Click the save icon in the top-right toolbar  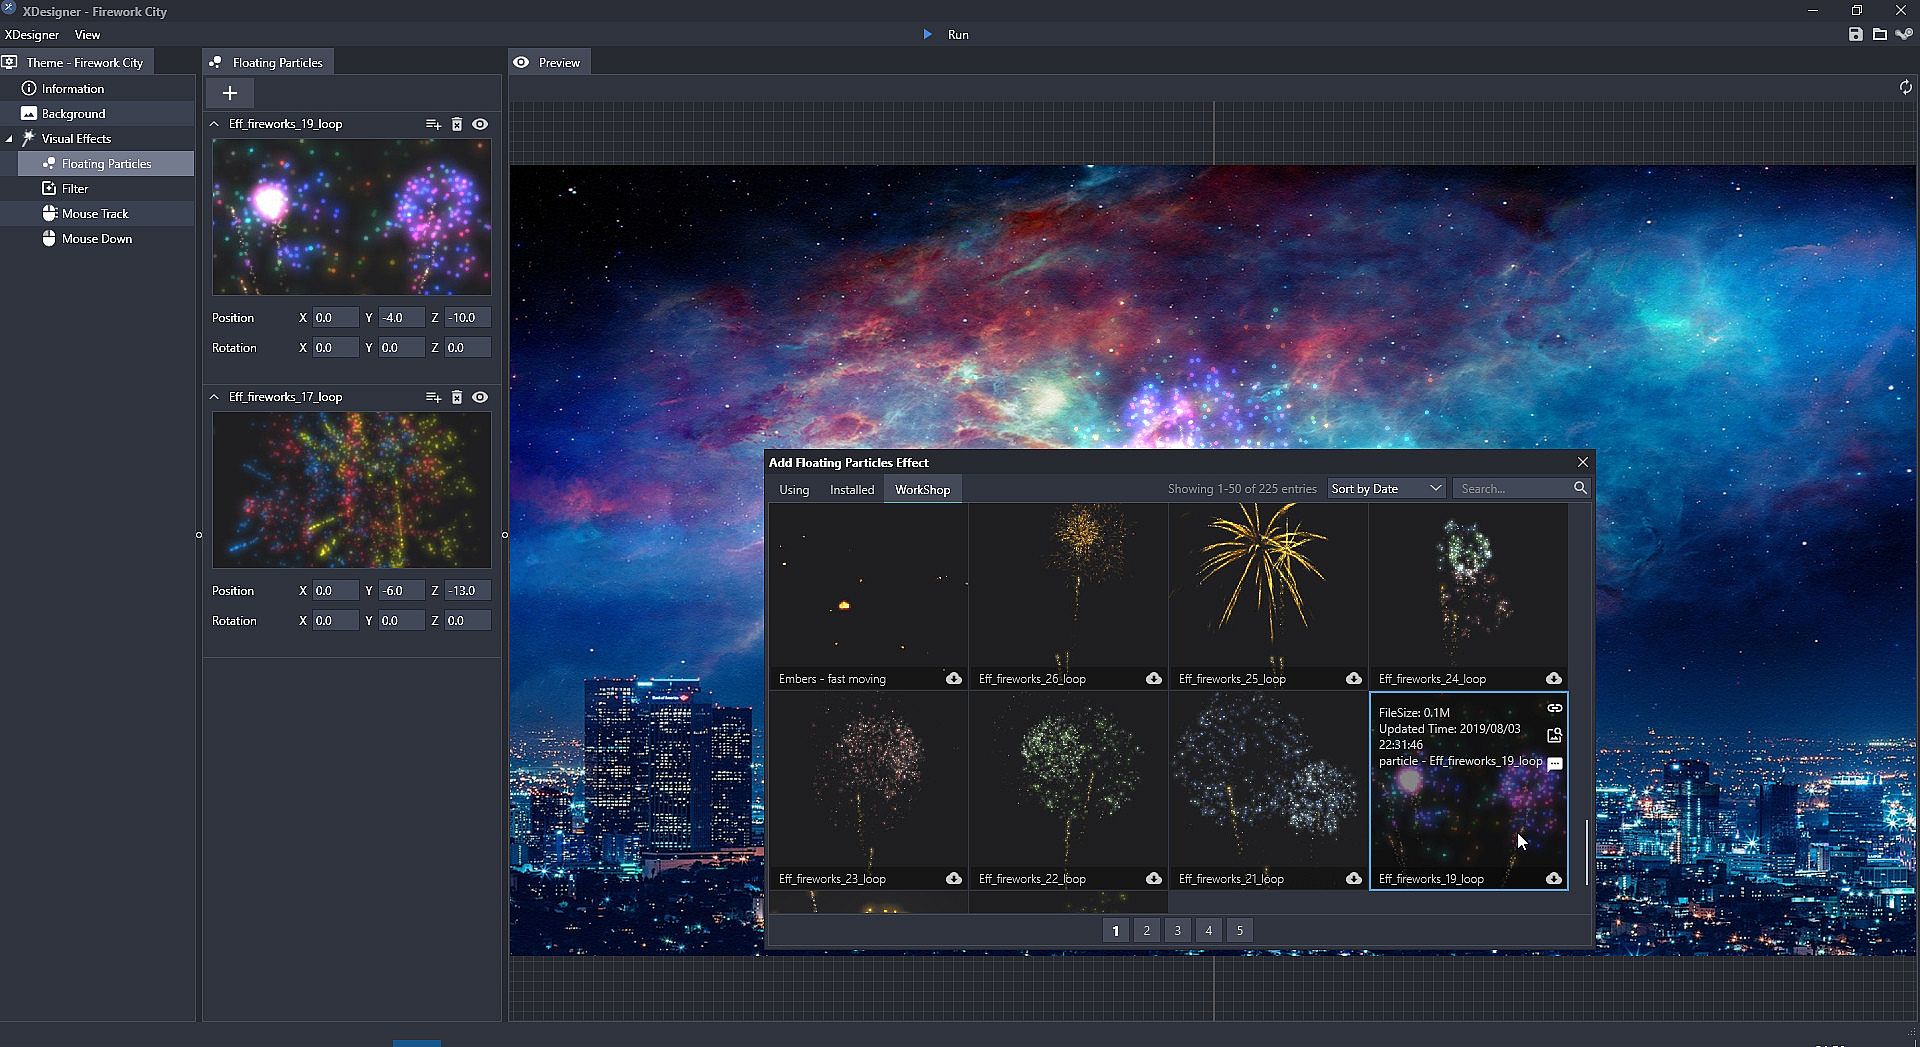tap(1855, 34)
